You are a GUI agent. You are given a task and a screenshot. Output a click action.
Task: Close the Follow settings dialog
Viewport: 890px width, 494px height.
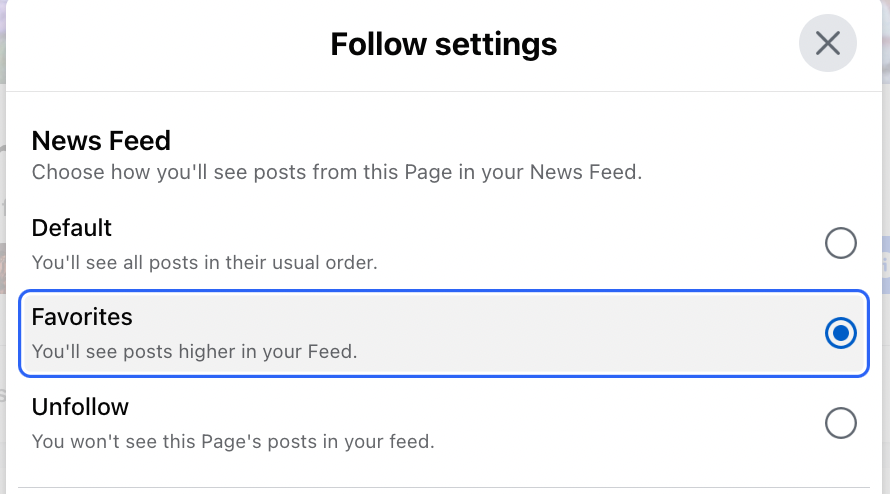pyautogui.click(x=828, y=43)
